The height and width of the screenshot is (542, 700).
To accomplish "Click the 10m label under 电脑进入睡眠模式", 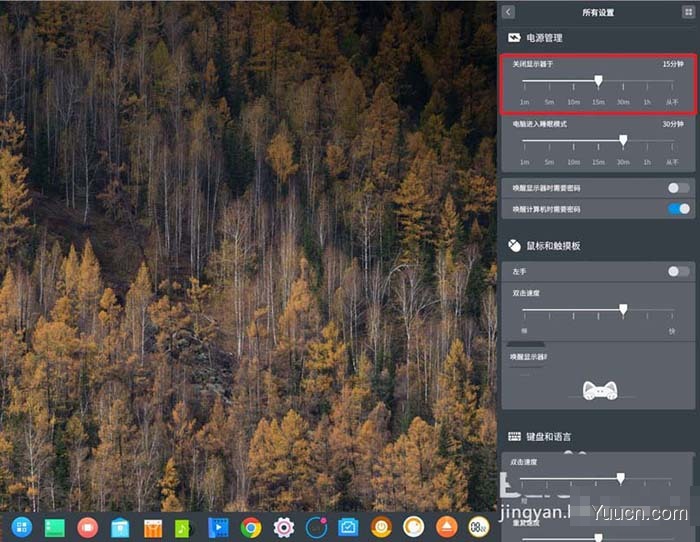I will [x=574, y=162].
